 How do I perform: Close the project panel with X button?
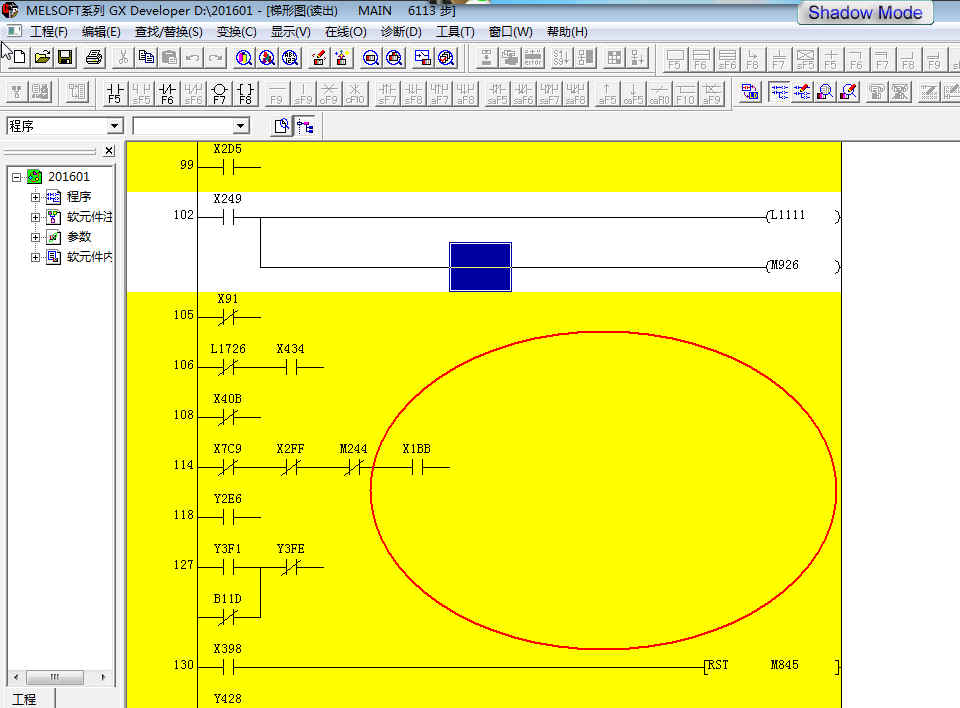pyautogui.click(x=109, y=151)
